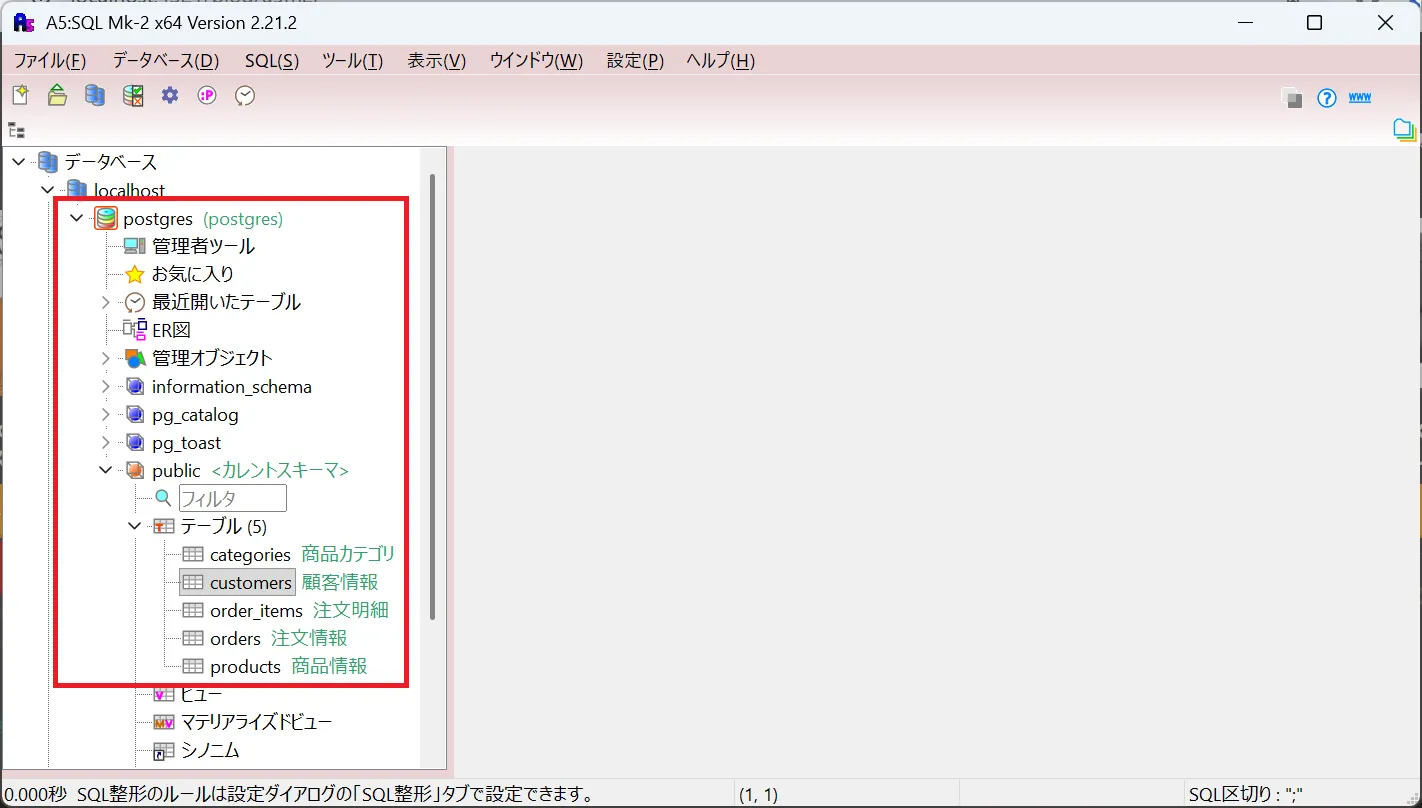Image resolution: width=1422 pixels, height=808 pixels.
Task: Click the <カレントスキーマ> label
Action: [280, 470]
